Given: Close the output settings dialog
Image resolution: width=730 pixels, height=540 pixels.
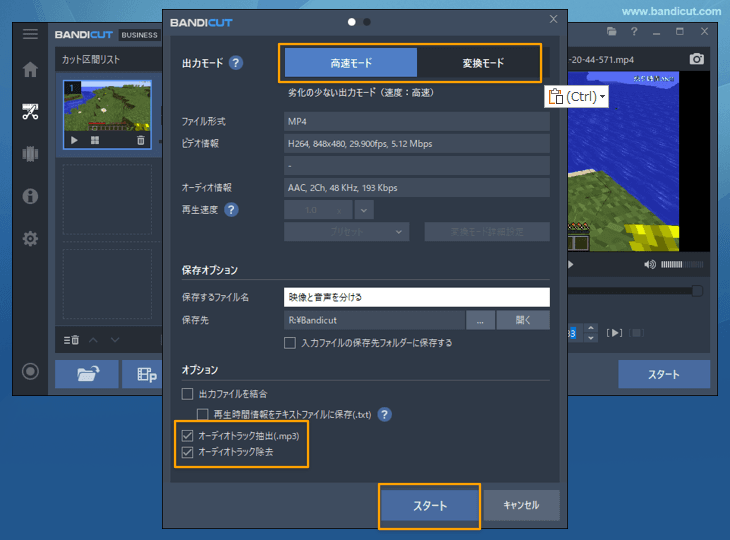Looking at the screenshot, I should [x=553, y=19].
